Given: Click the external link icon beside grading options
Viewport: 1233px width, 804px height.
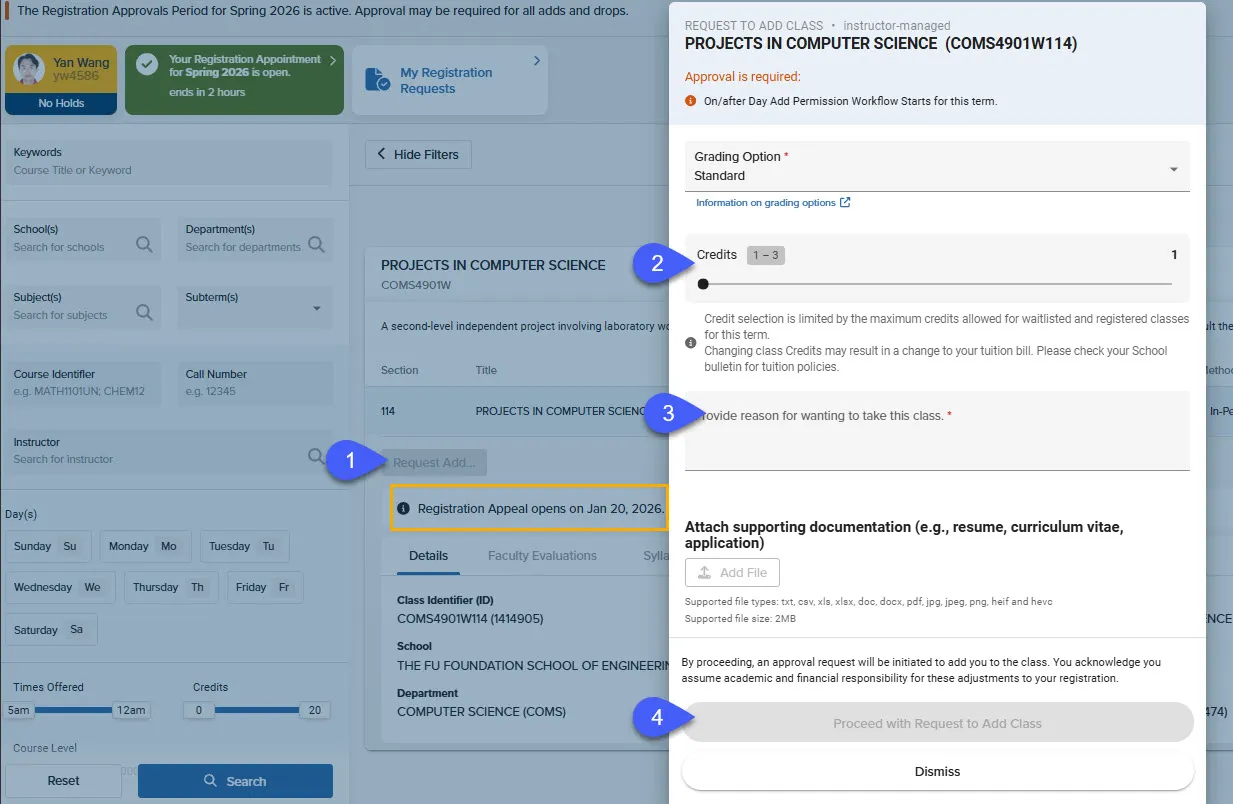Looking at the screenshot, I should [x=845, y=202].
